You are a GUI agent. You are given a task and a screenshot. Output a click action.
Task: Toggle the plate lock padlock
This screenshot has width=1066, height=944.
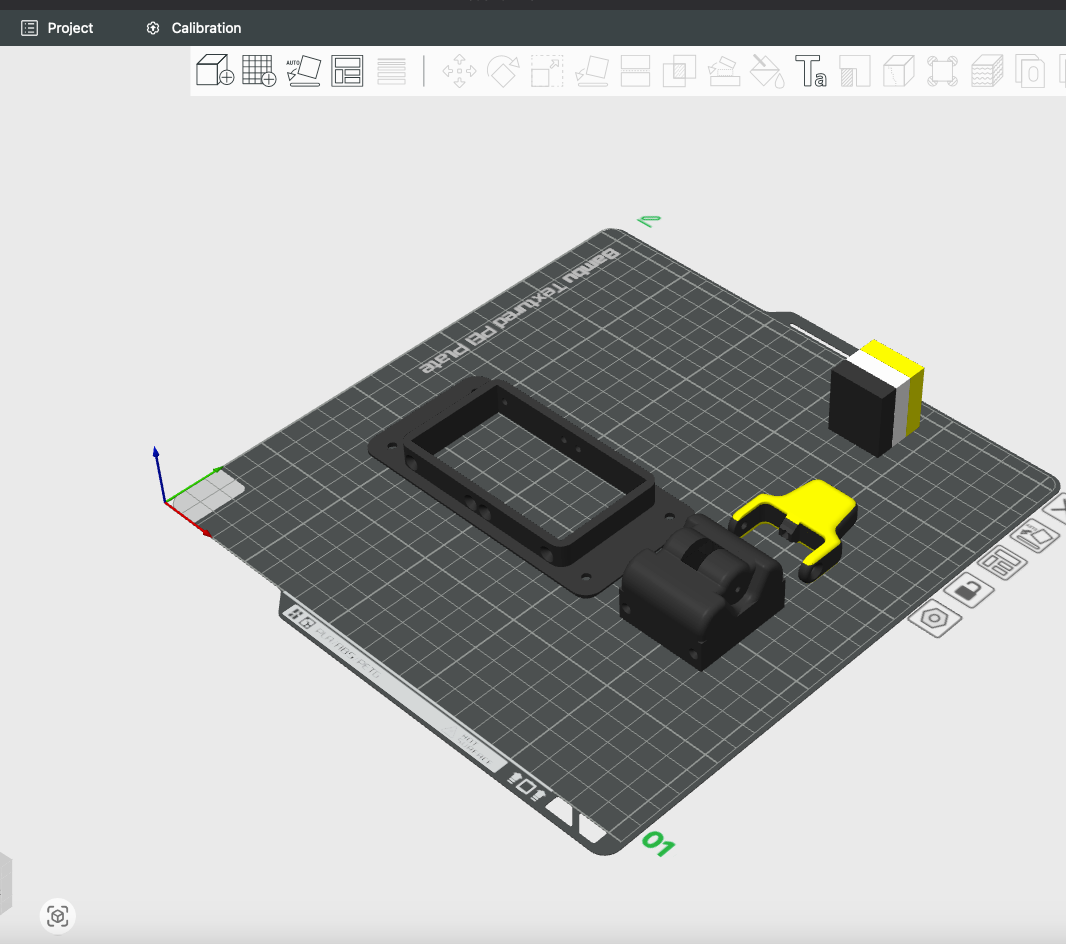pyautogui.click(x=969, y=591)
